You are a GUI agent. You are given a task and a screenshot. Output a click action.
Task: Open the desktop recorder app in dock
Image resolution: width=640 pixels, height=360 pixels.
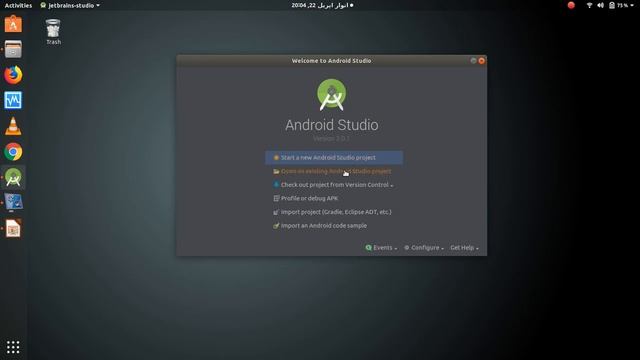coord(13,202)
